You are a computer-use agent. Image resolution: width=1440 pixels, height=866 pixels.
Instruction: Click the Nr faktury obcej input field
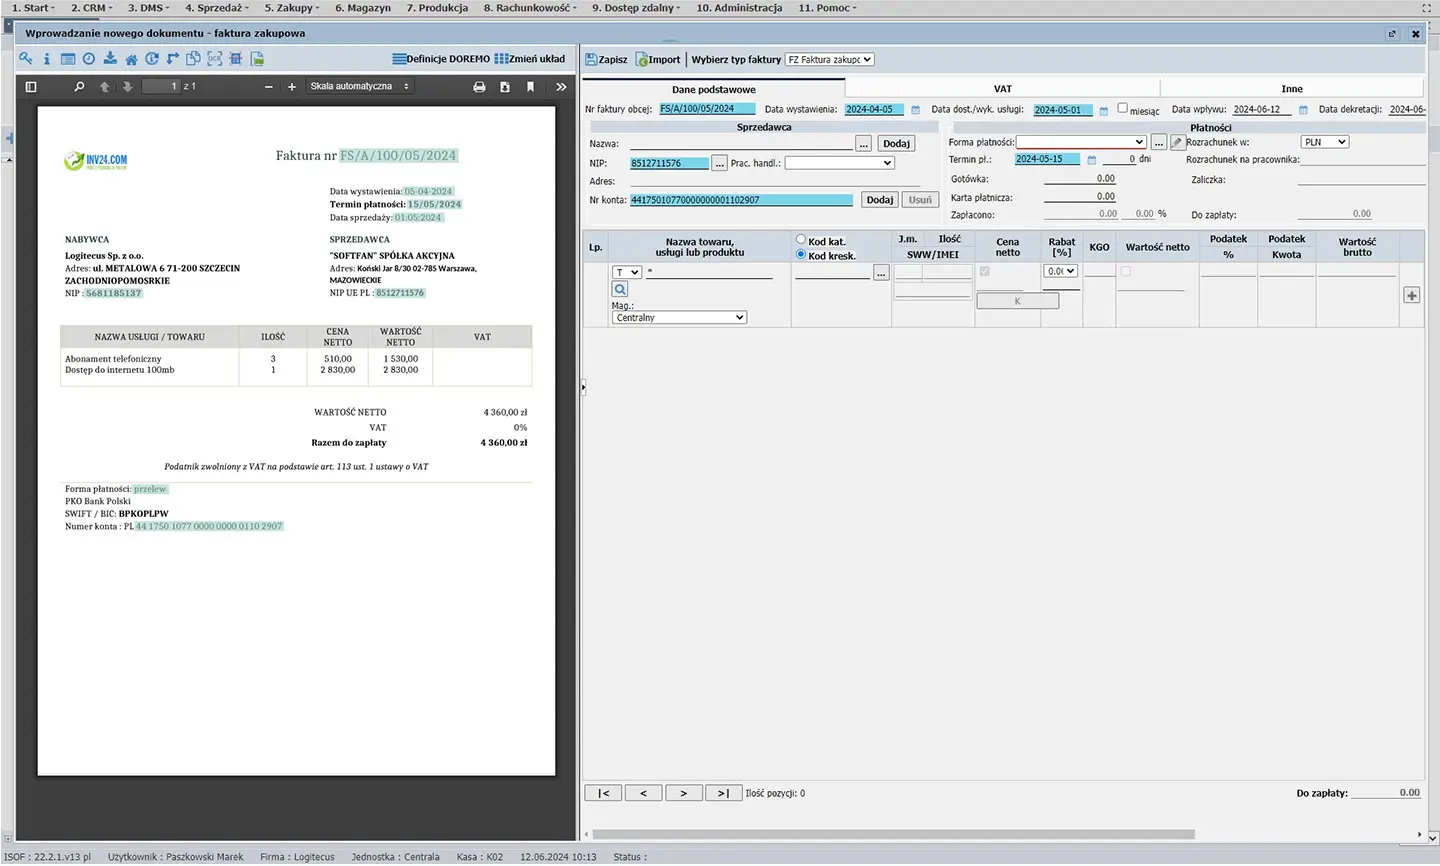click(x=706, y=109)
